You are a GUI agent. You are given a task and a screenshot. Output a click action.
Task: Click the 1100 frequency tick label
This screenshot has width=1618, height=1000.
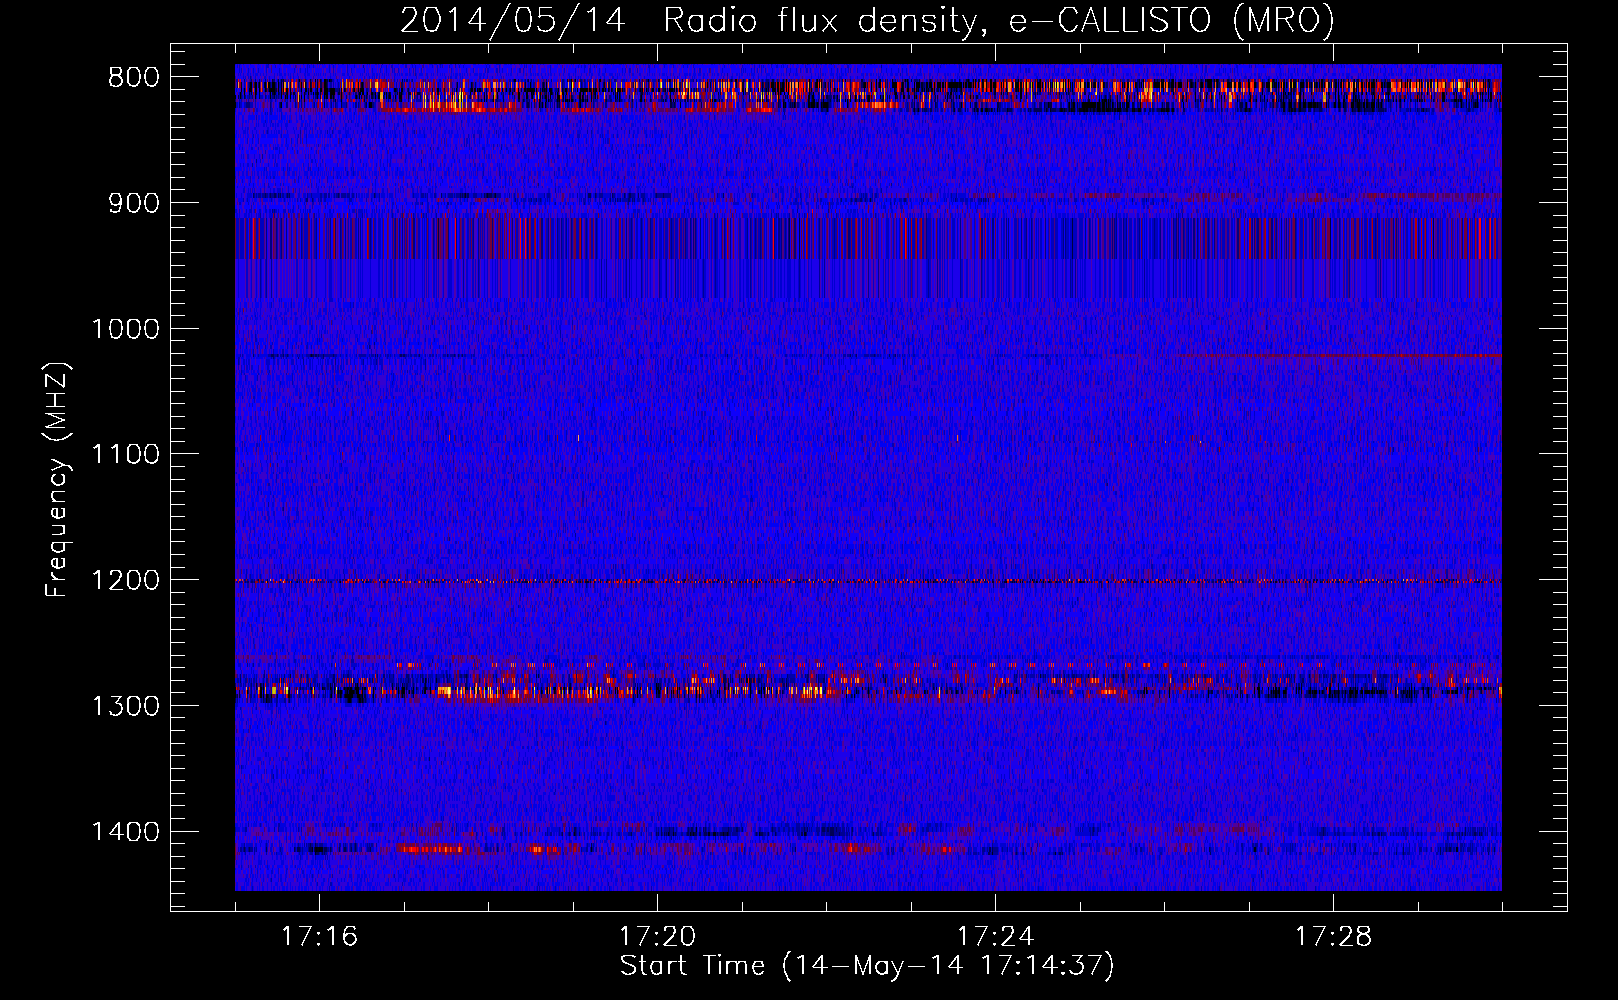tap(125, 455)
